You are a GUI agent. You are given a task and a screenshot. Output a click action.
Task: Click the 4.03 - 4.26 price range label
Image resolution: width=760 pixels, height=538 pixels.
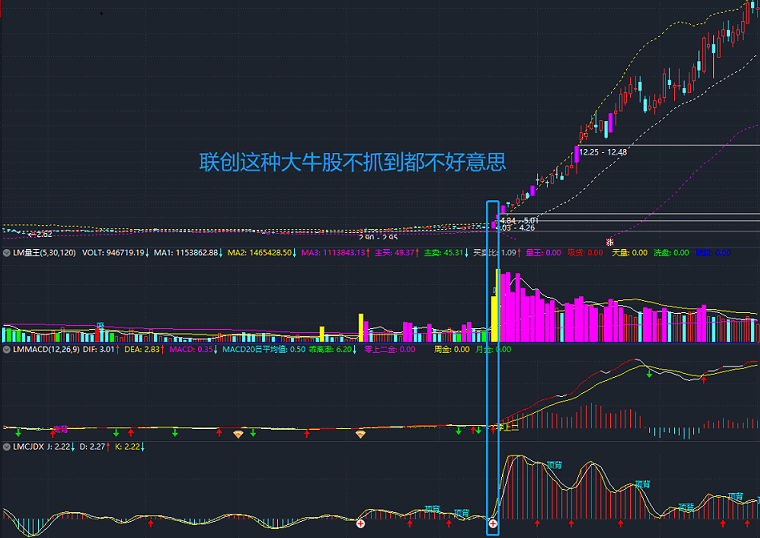[x=517, y=228]
